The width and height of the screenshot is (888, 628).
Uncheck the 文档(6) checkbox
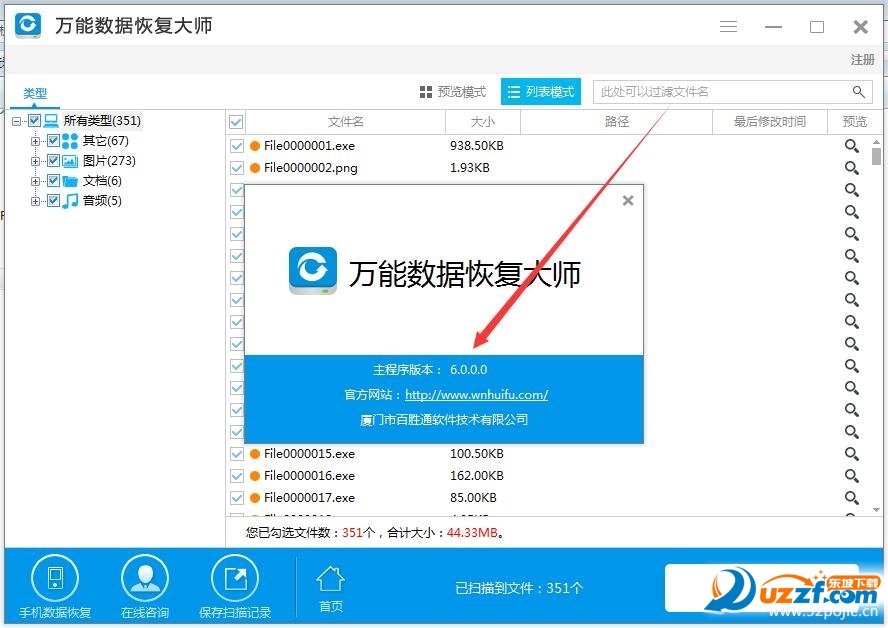tap(53, 181)
